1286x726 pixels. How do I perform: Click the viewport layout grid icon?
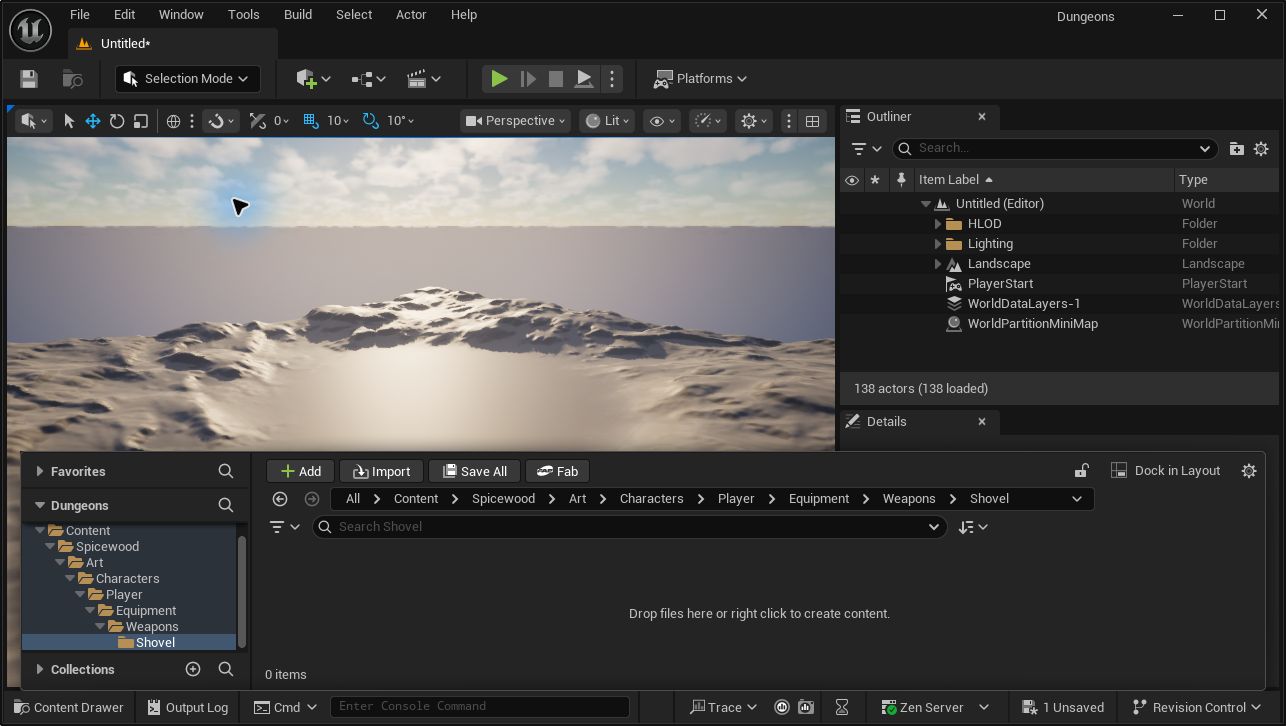click(x=813, y=121)
